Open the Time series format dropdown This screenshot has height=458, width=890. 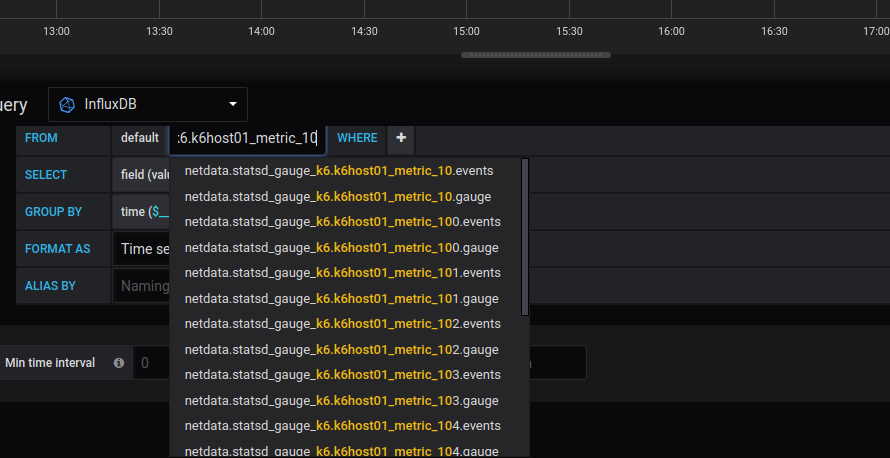click(141, 249)
